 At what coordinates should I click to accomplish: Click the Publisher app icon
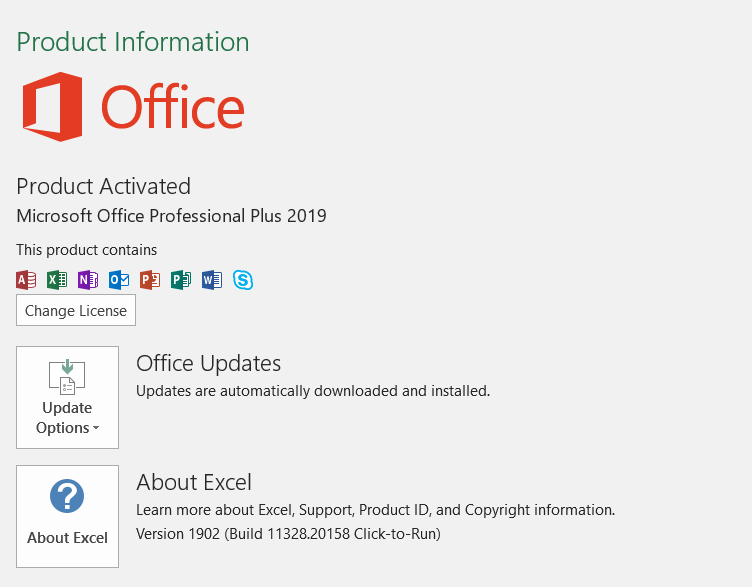181,280
